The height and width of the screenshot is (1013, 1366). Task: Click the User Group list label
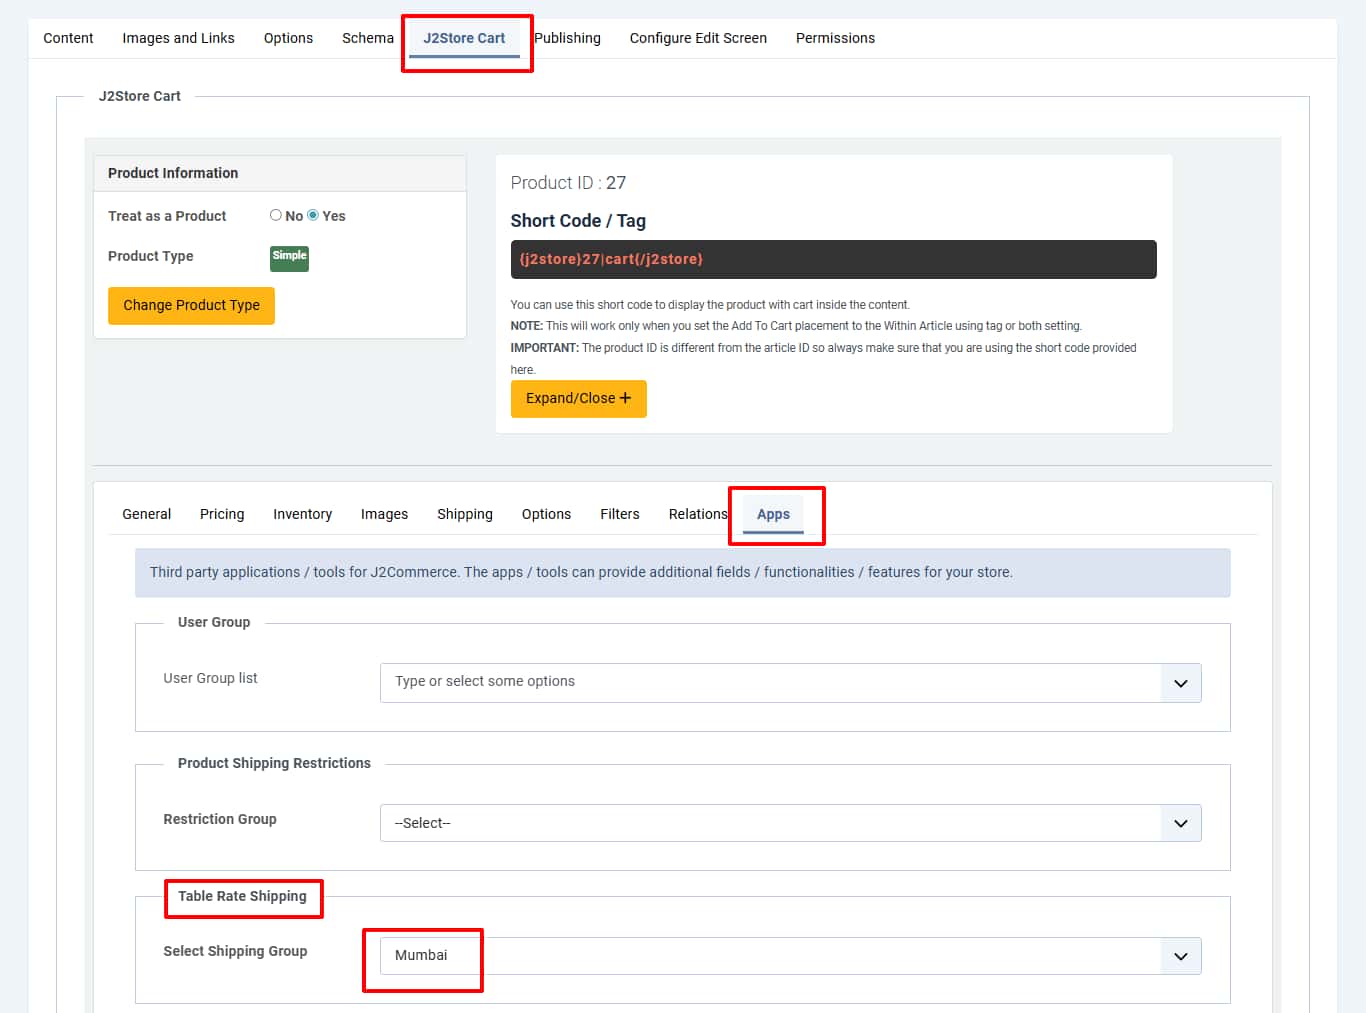[210, 678]
